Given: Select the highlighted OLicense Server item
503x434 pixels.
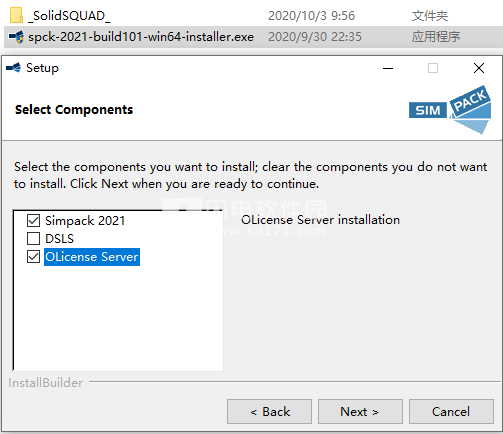Looking at the screenshot, I should (92, 257).
